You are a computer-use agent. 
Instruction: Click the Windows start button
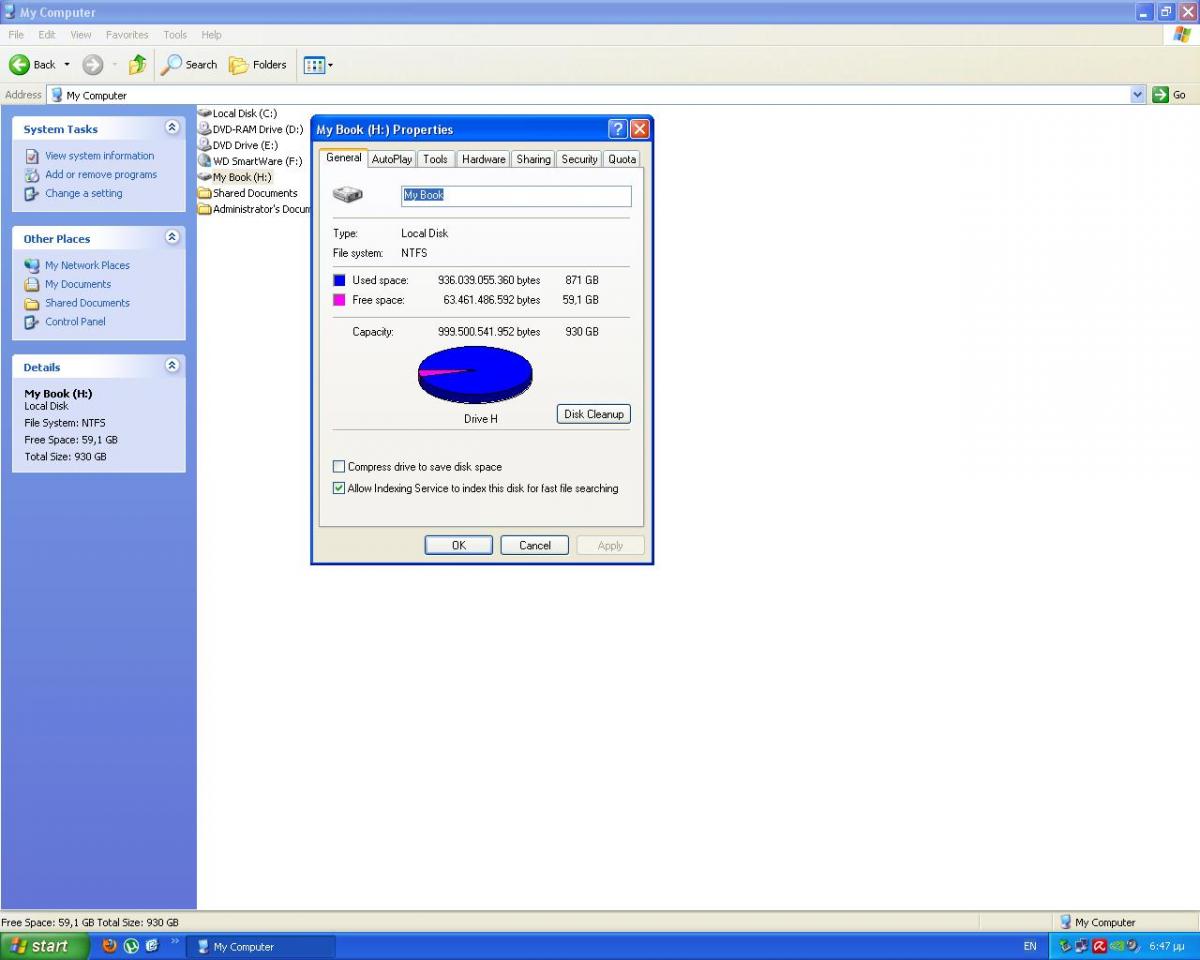point(45,946)
